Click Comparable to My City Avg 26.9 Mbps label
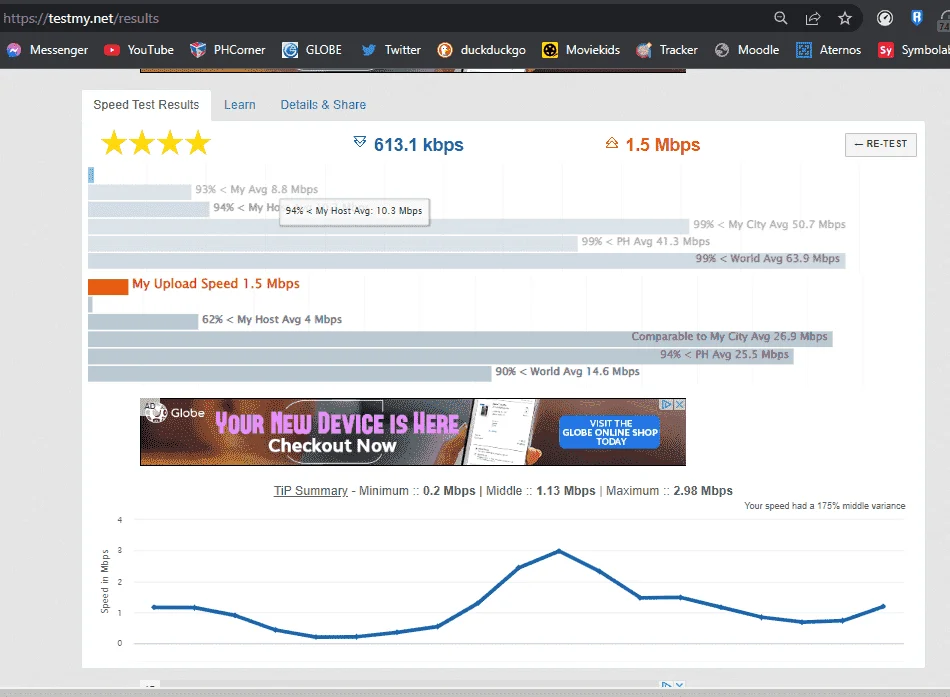Screen dimensions: 950x697 (x=729, y=336)
